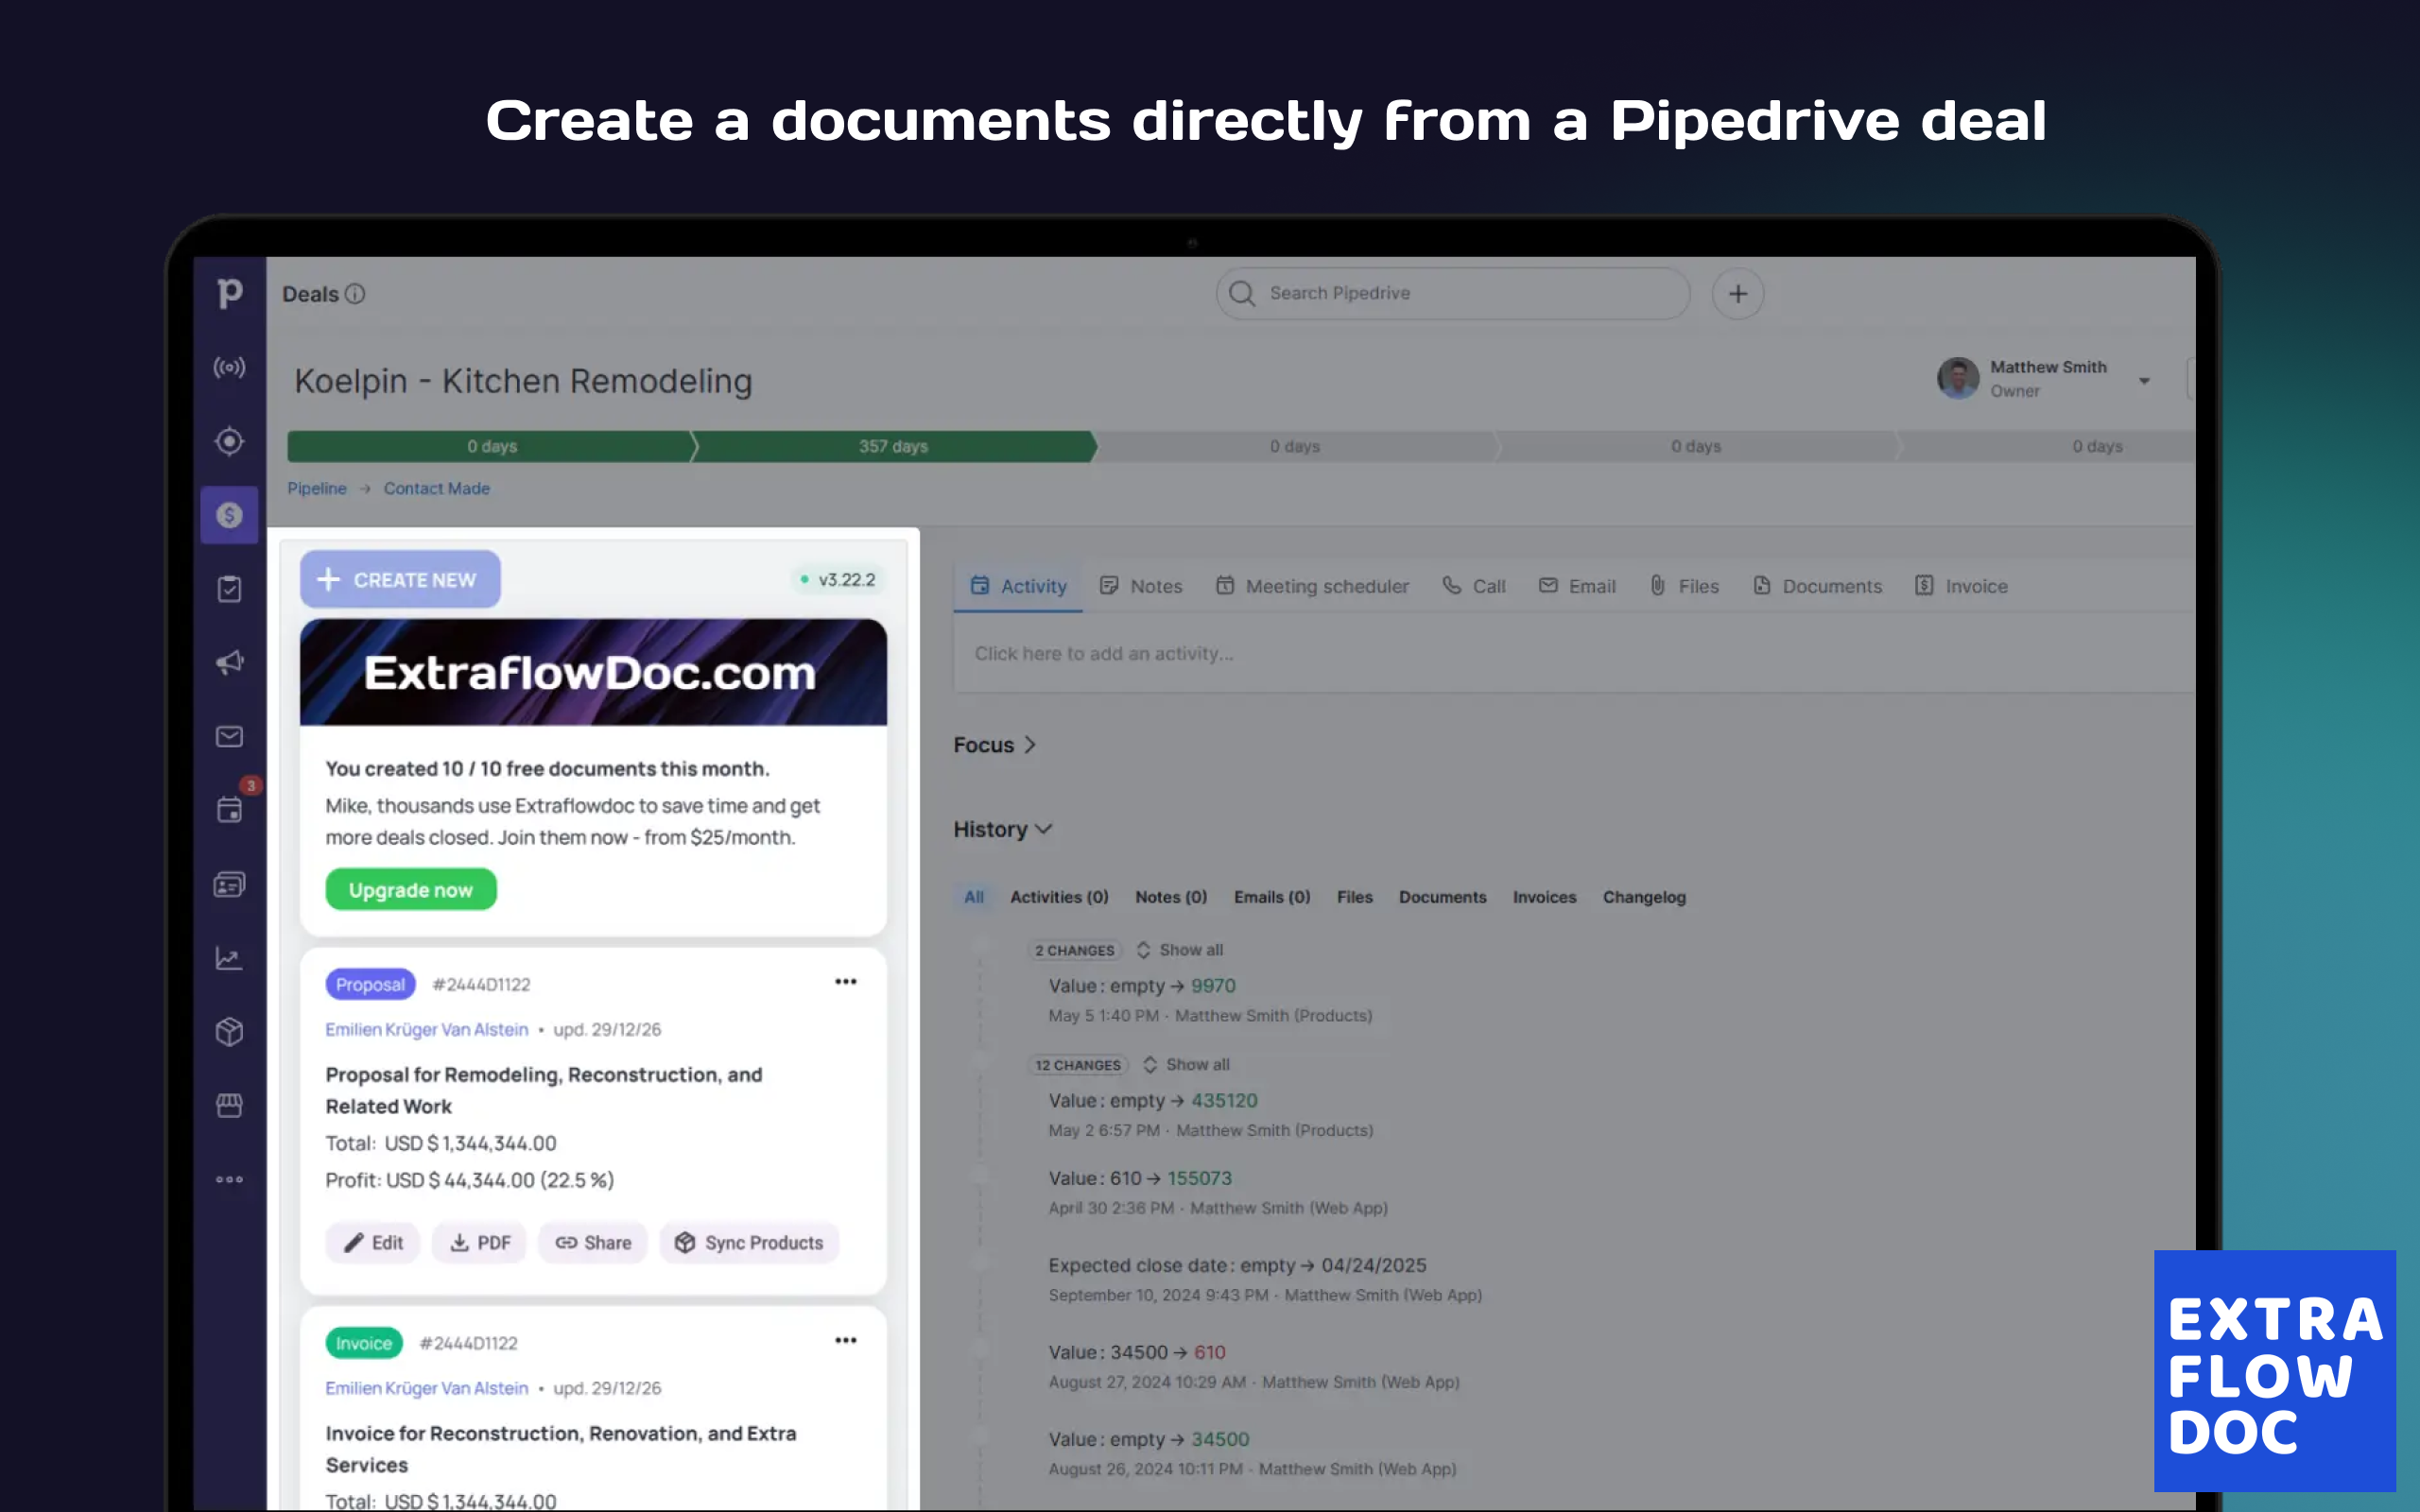This screenshot has height=1512, width=2420.
Task: Open the Campaigns megaphone sidebar icon
Action: point(229,662)
